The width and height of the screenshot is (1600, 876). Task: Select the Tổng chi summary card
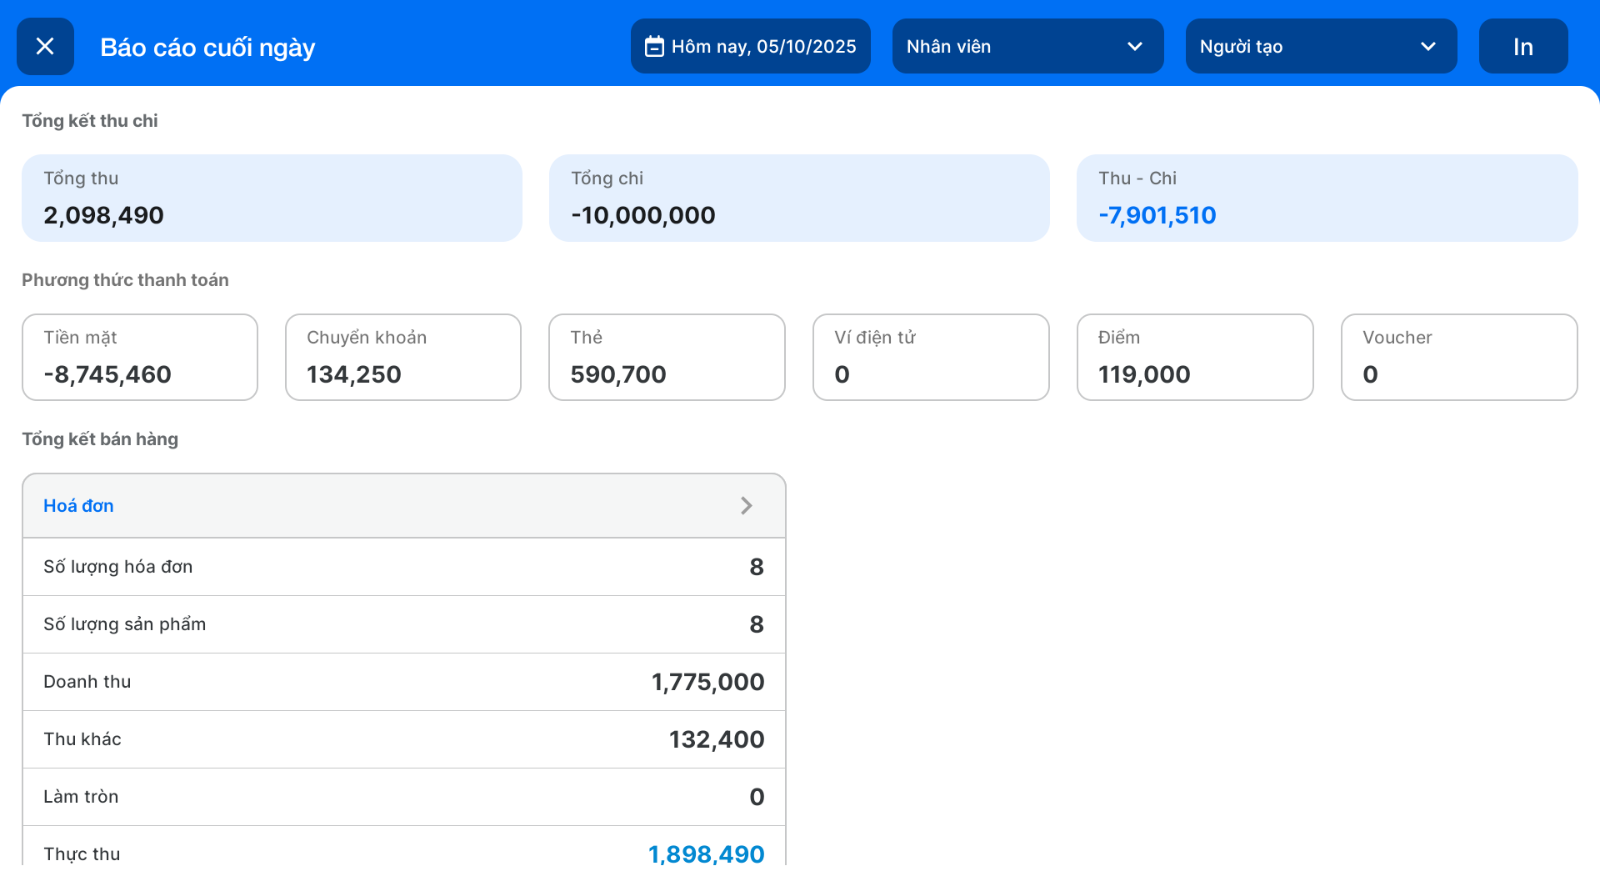799,198
